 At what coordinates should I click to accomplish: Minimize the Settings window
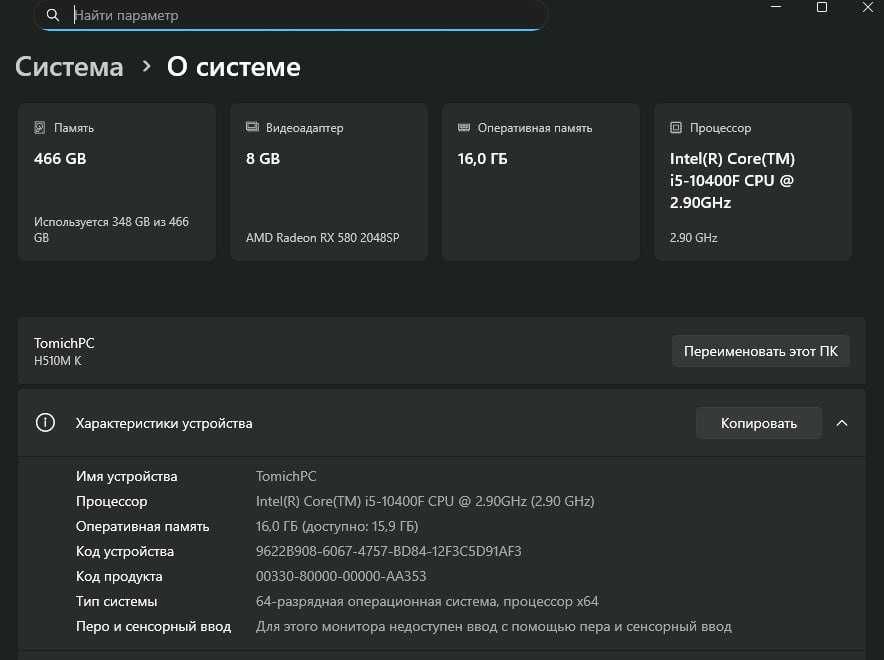(776, 7)
